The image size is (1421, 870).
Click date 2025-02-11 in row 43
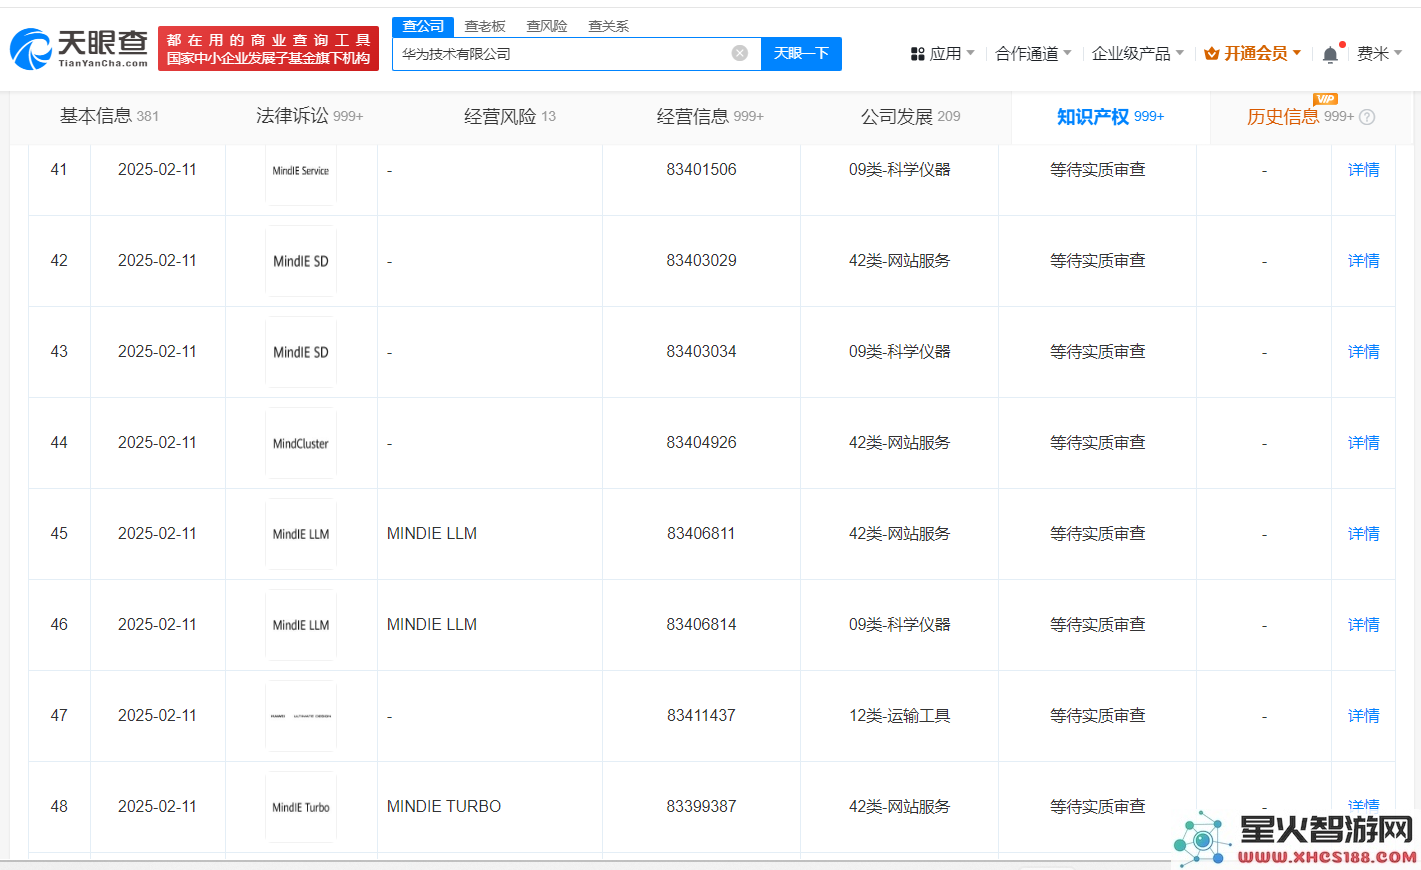[x=157, y=352]
